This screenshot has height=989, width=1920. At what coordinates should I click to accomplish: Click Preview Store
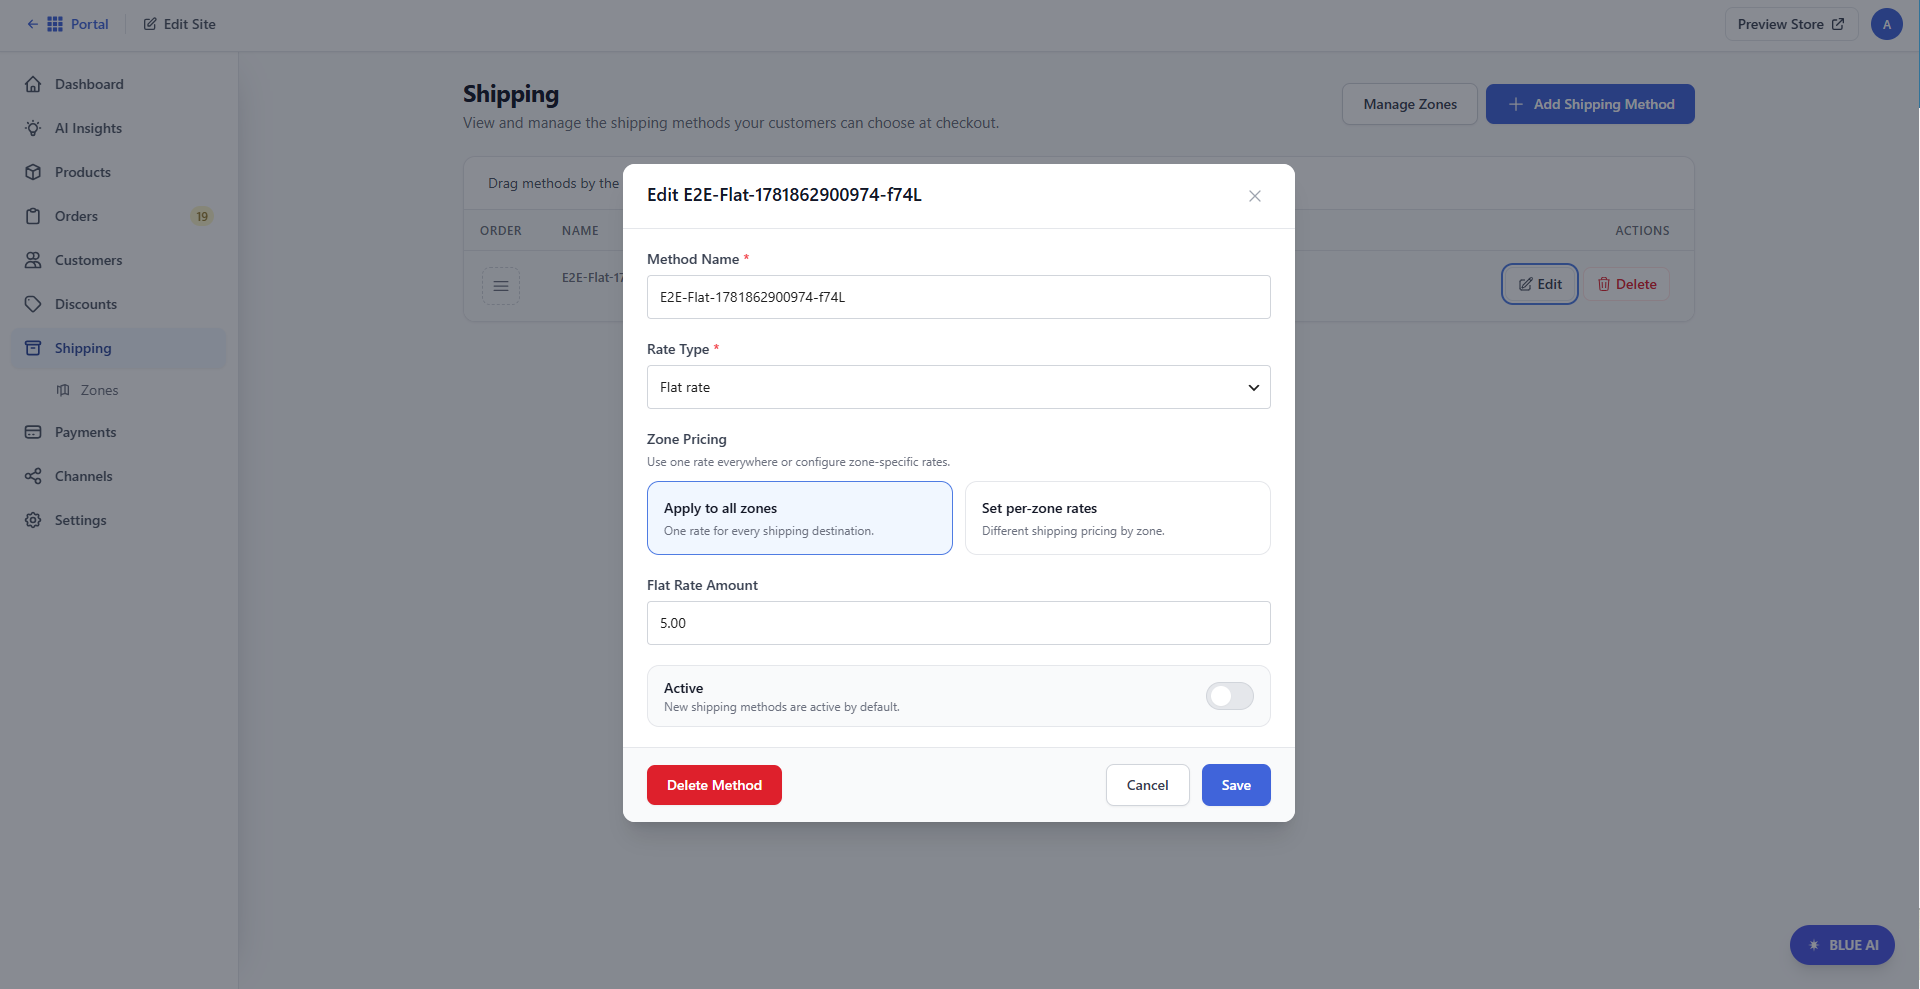pos(1791,24)
